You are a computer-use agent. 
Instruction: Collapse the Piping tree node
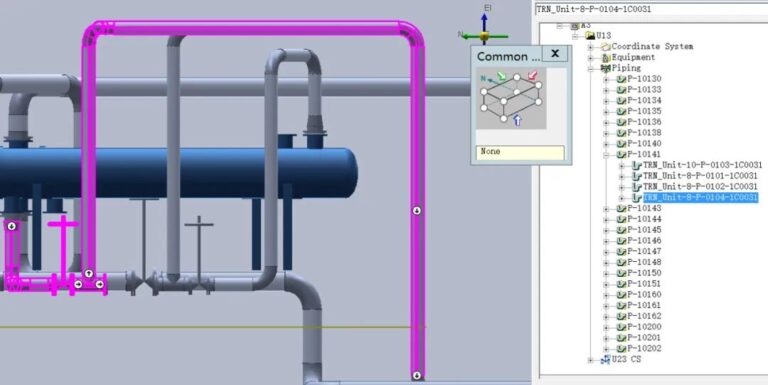coord(591,69)
